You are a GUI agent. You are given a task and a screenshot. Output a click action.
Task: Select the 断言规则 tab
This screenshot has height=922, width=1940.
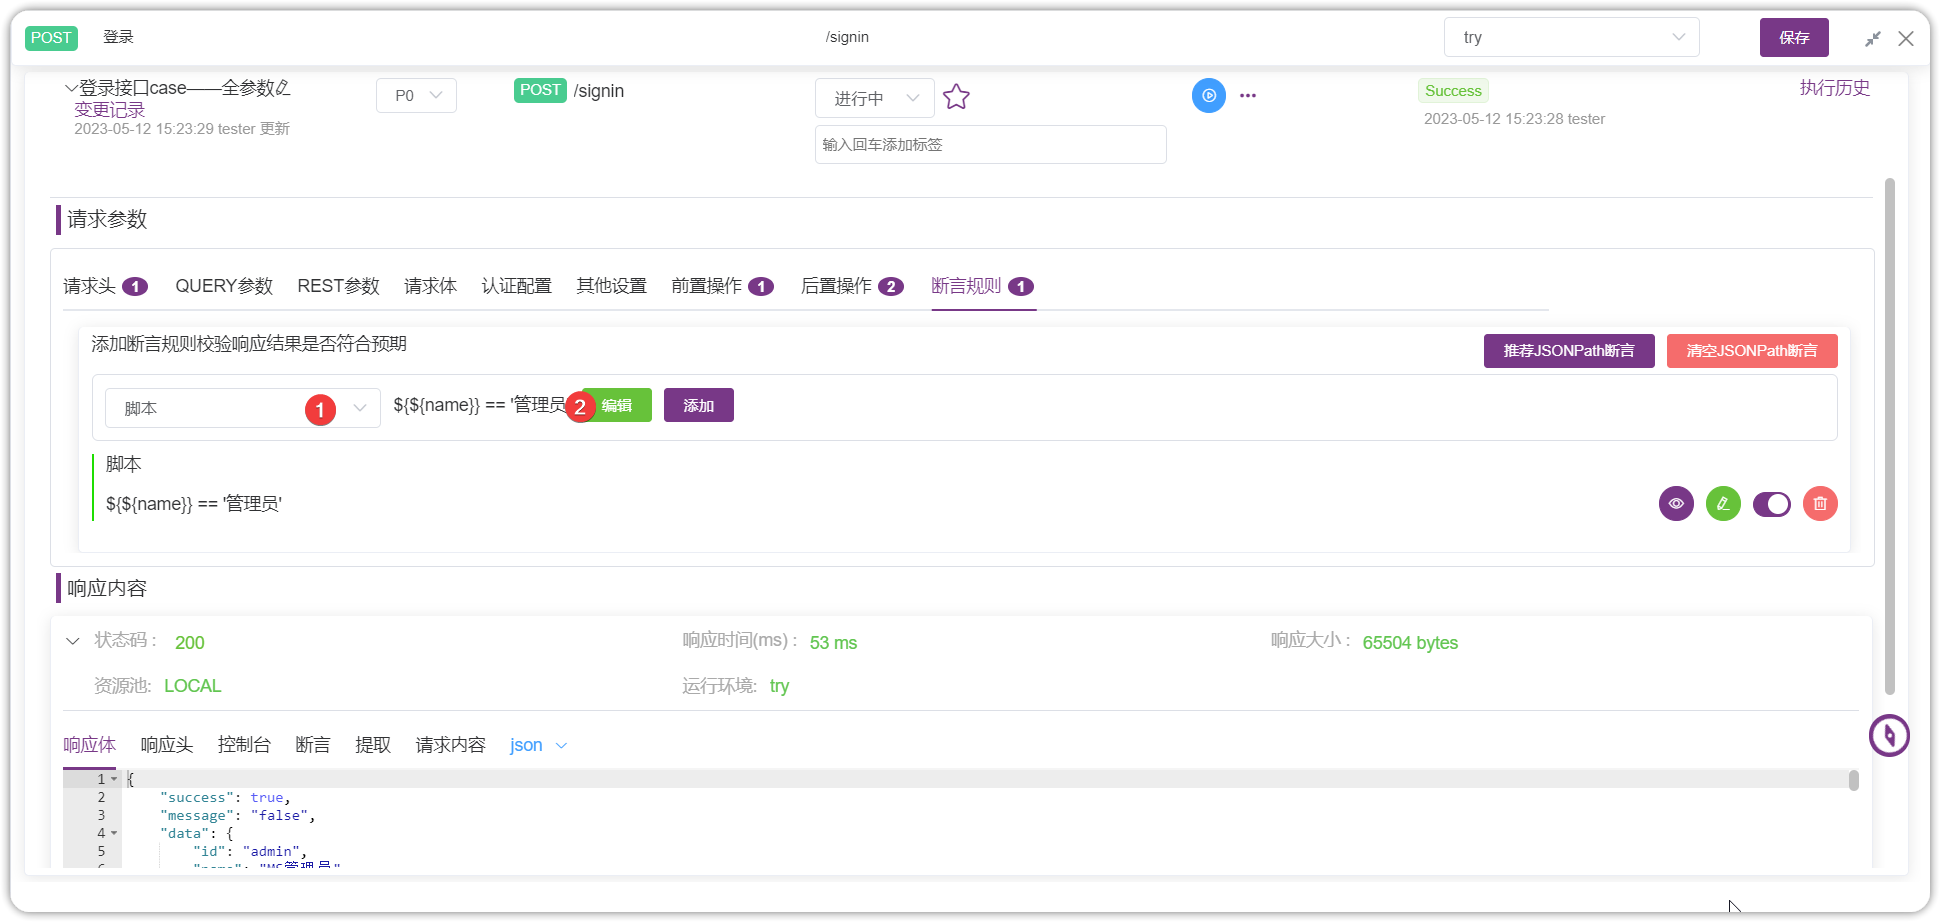click(x=982, y=287)
